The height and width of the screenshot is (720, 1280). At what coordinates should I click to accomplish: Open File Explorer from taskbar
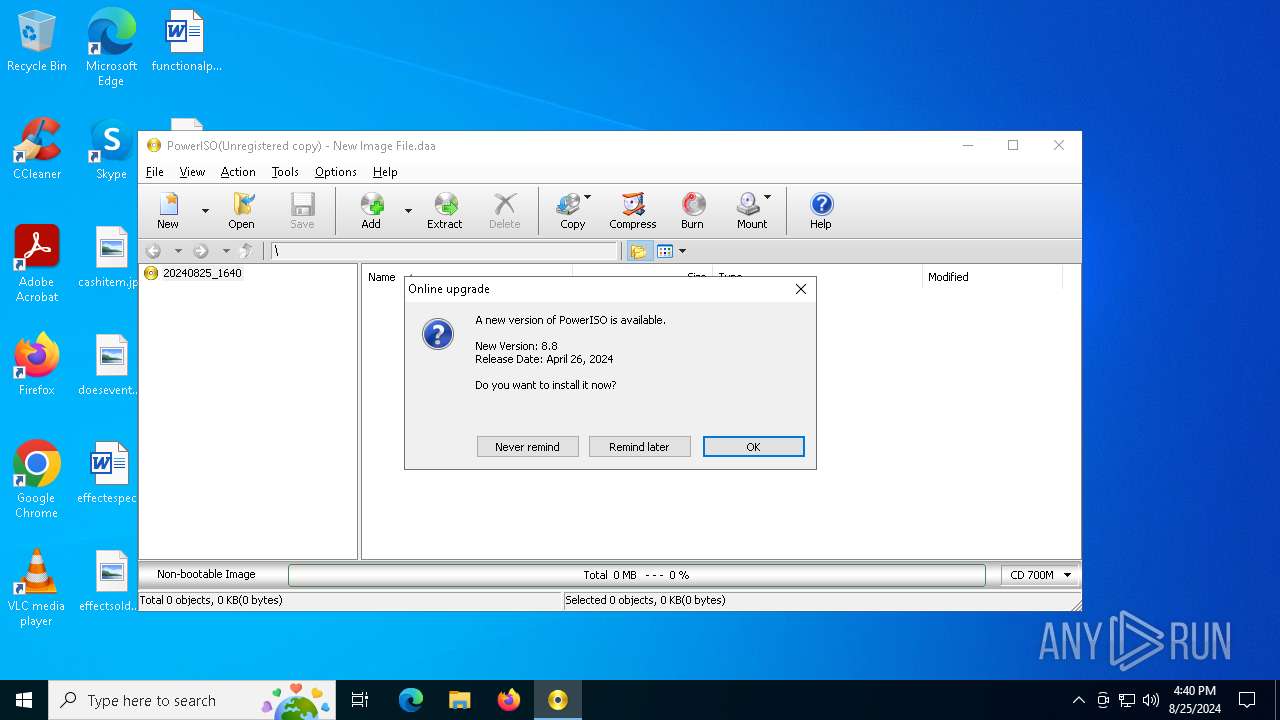tap(459, 700)
